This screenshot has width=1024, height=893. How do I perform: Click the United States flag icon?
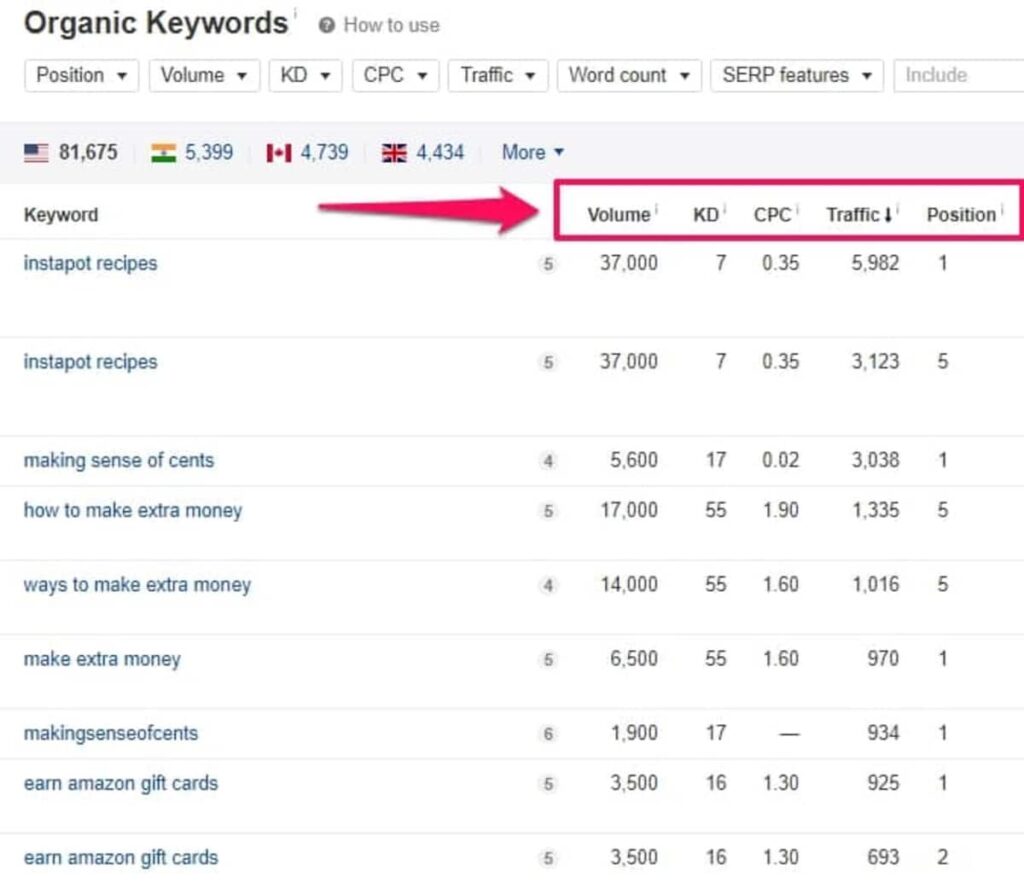tap(37, 153)
